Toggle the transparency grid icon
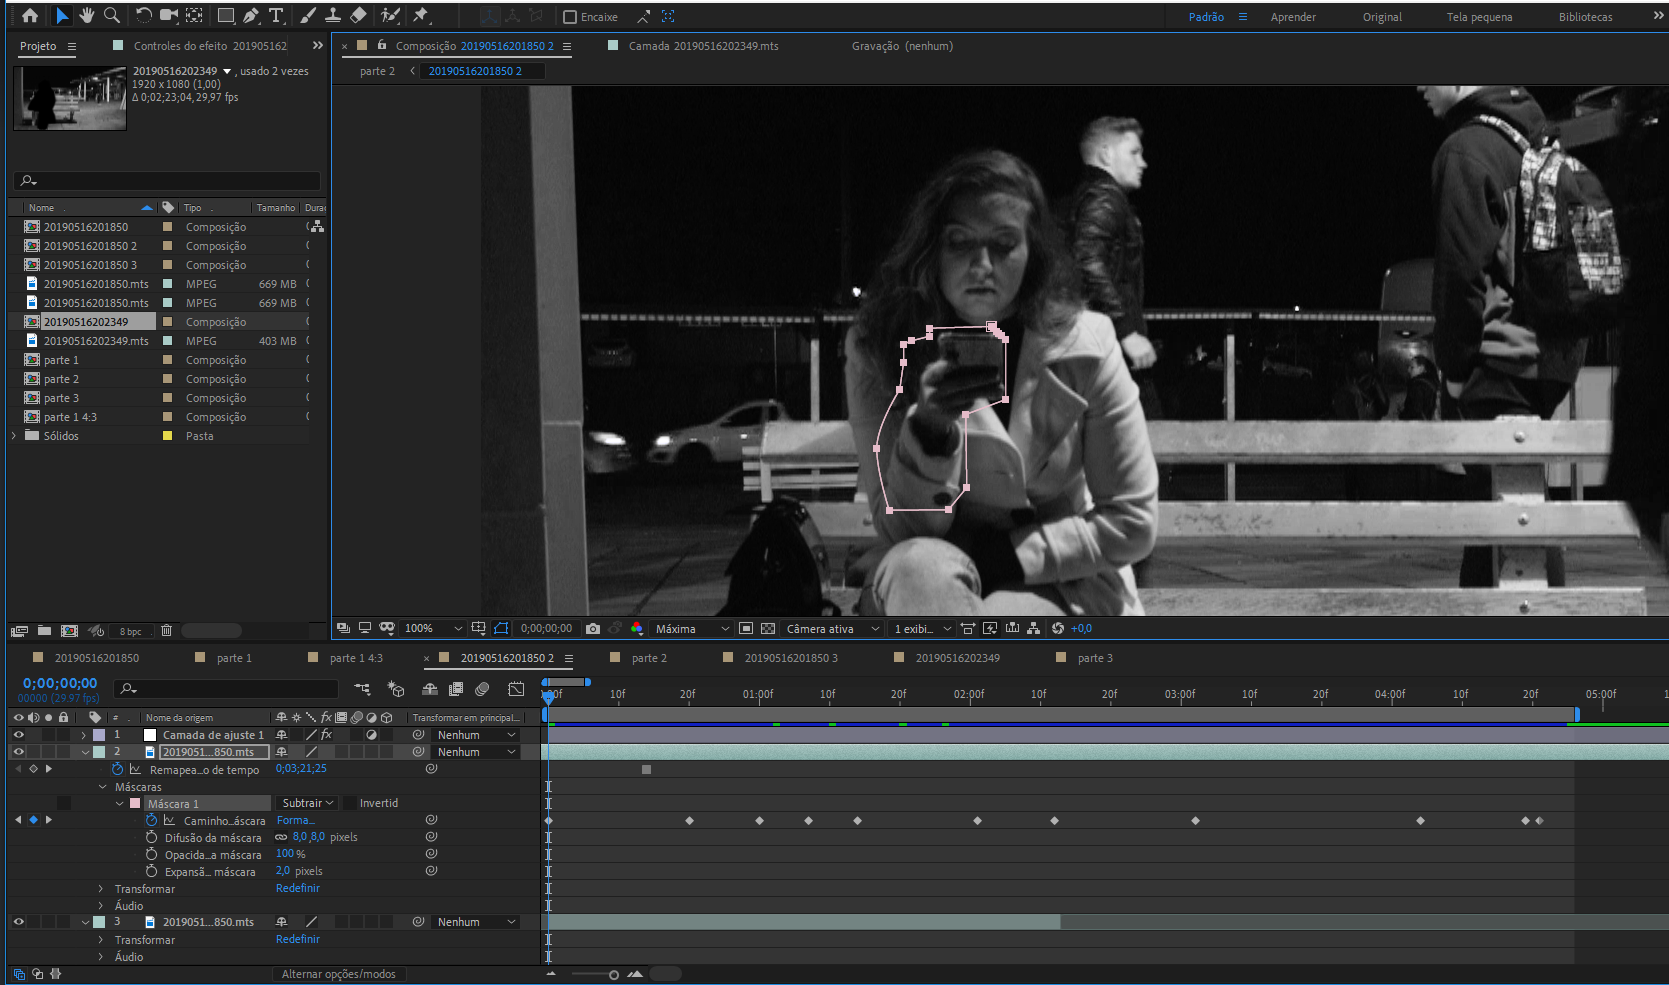1669x985 pixels. pyautogui.click(x=768, y=629)
